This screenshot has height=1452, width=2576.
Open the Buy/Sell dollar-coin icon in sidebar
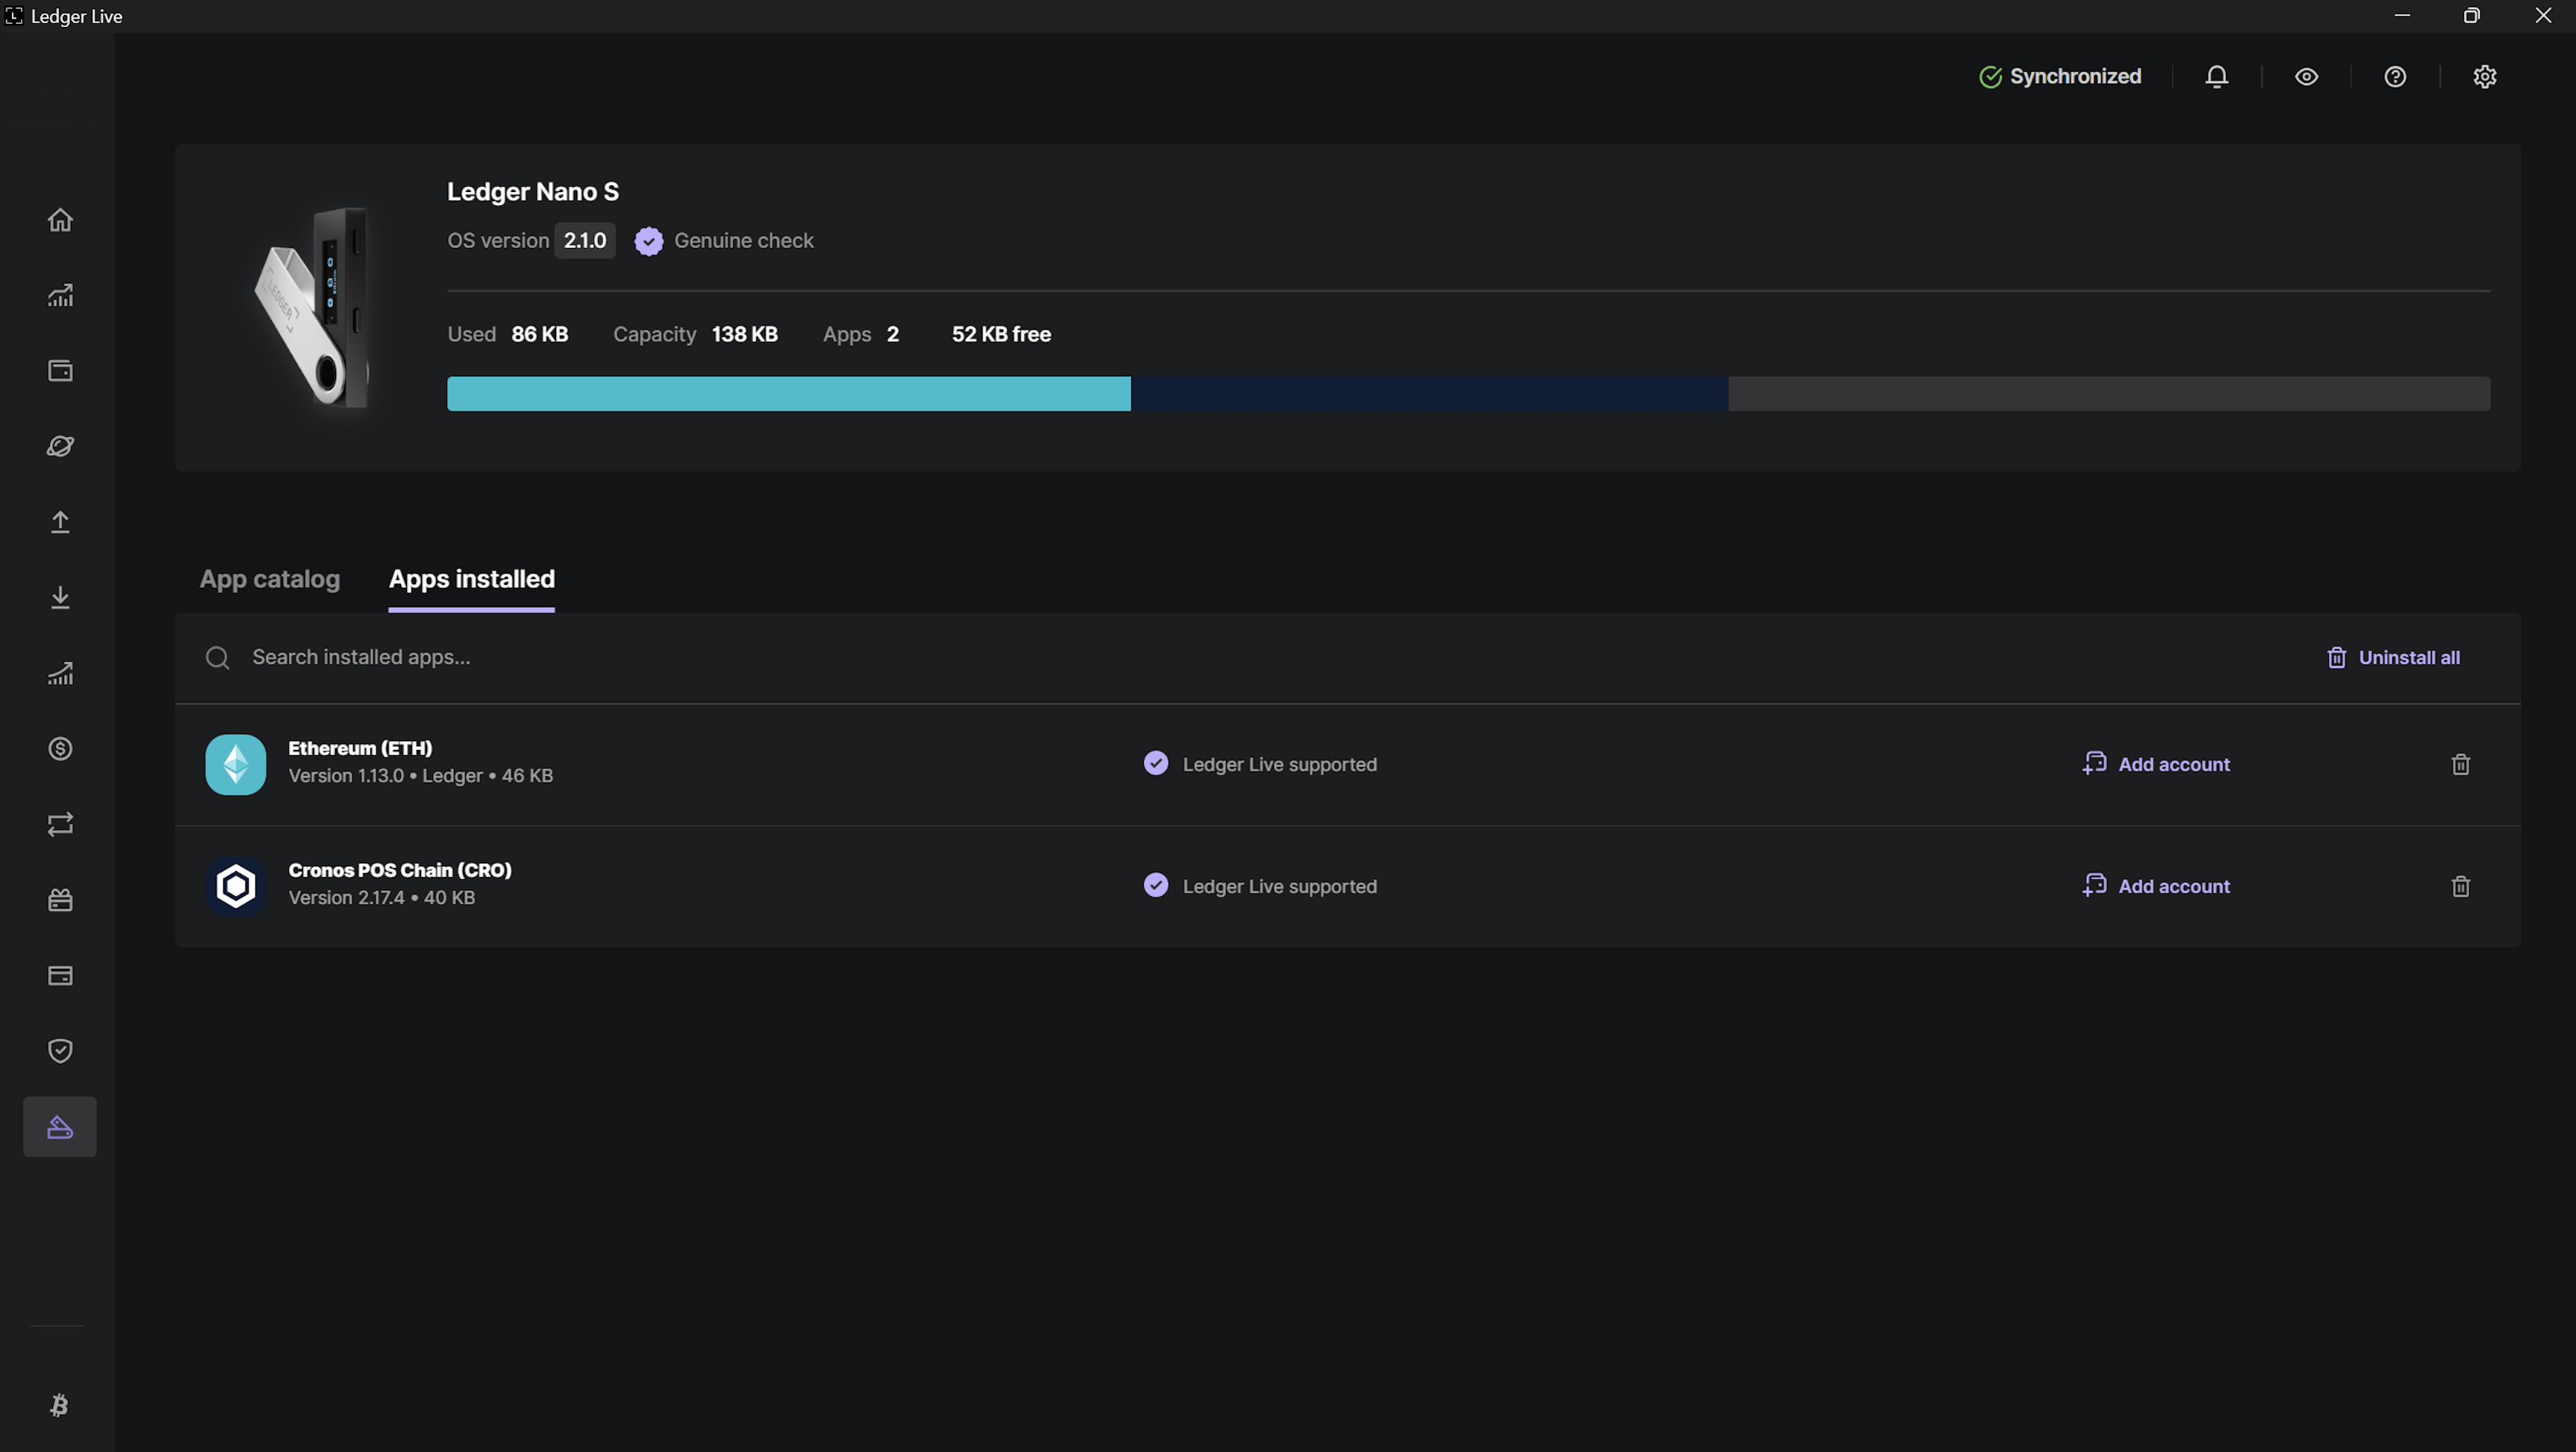pos(60,748)
